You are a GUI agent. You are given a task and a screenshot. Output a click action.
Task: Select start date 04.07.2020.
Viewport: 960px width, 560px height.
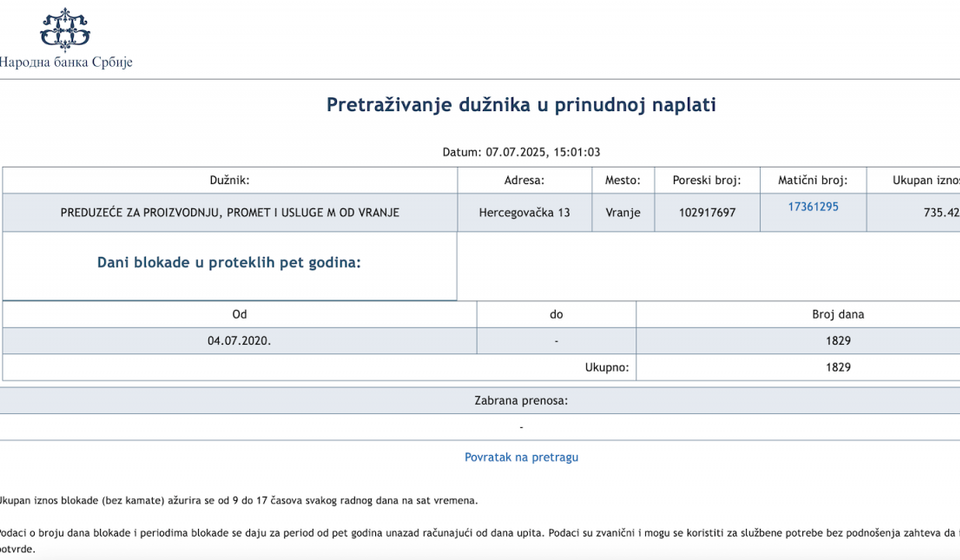tap(239, 341)
